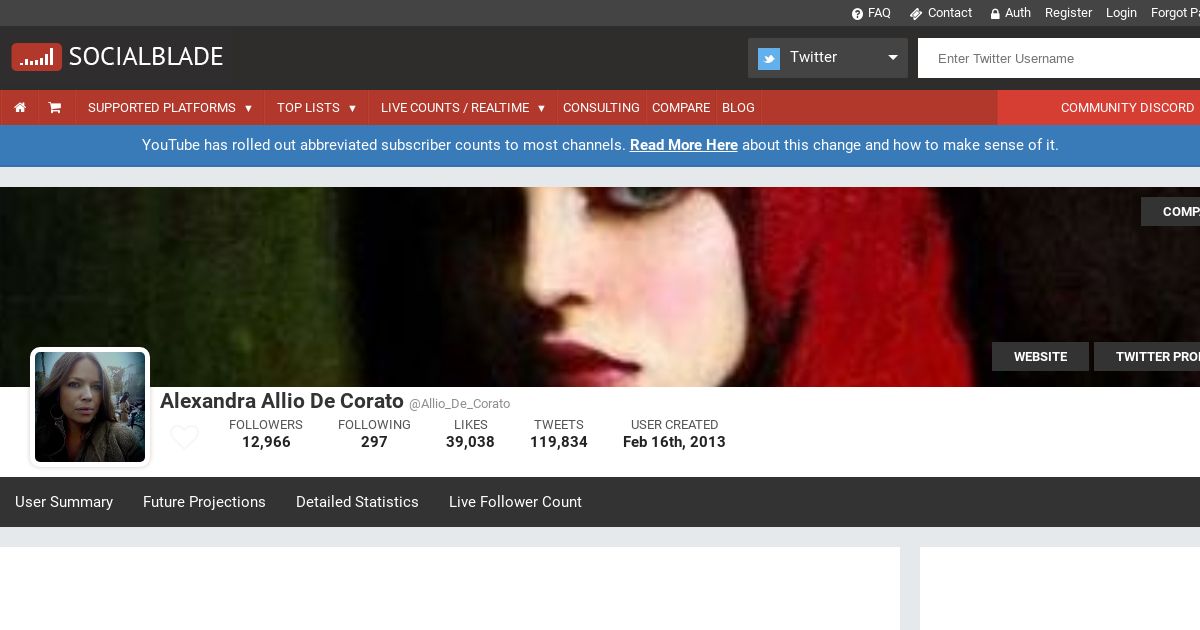The height and width of the screenshot is (630, 1200).
Task: Follow the Read More Here link
Action: (684, 145)
